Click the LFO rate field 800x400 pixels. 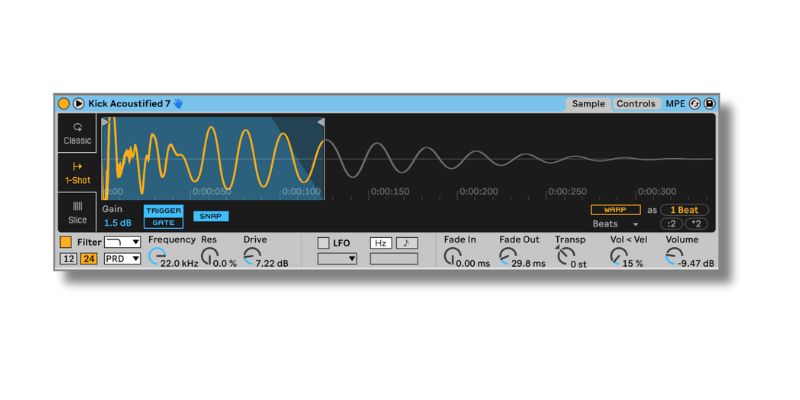394,259
